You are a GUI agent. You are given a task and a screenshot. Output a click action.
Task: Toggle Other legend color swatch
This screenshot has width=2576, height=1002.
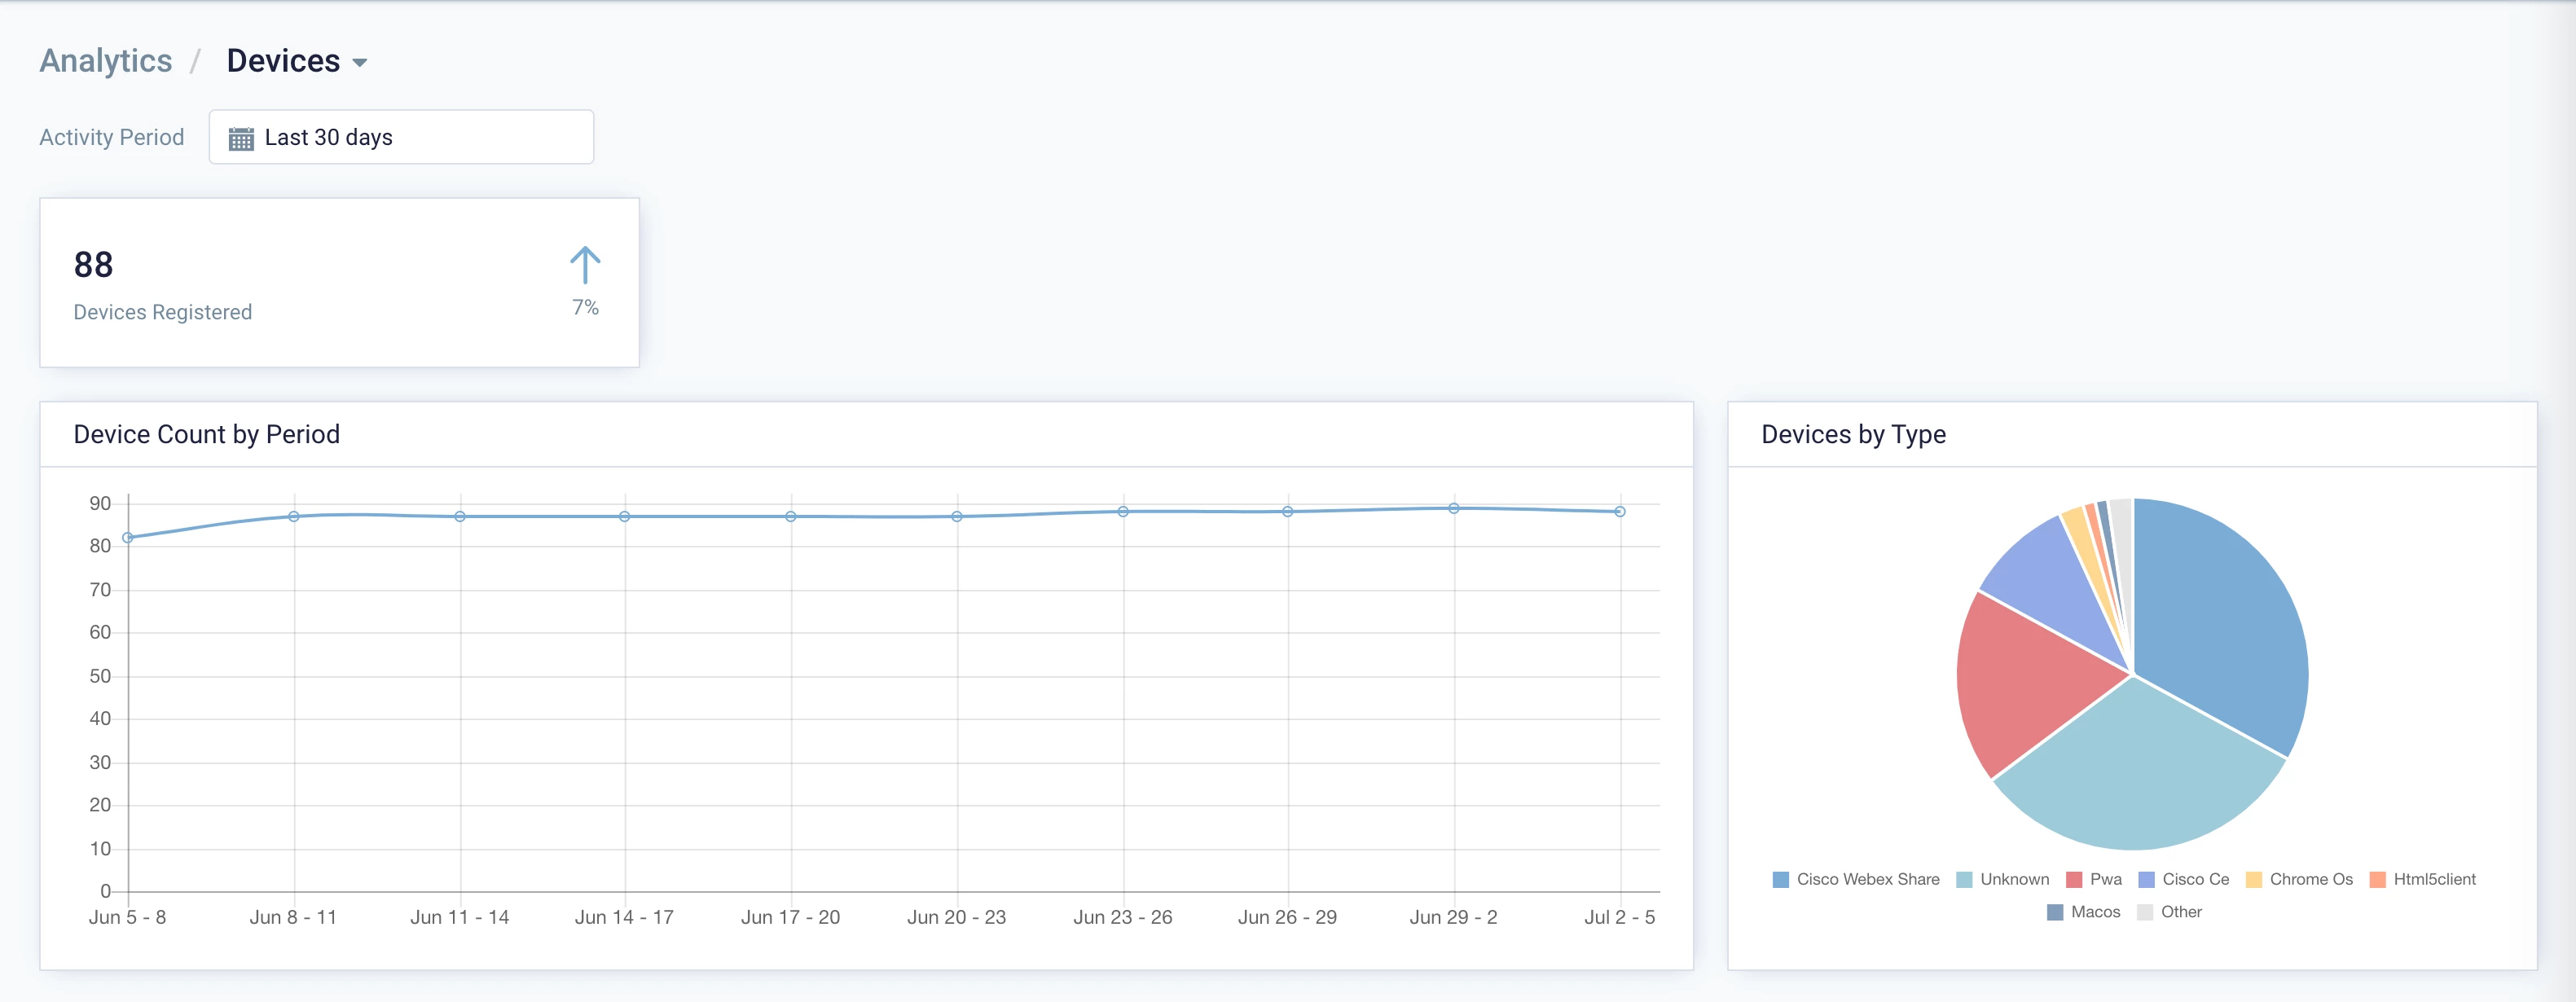tap(2145, 912)
